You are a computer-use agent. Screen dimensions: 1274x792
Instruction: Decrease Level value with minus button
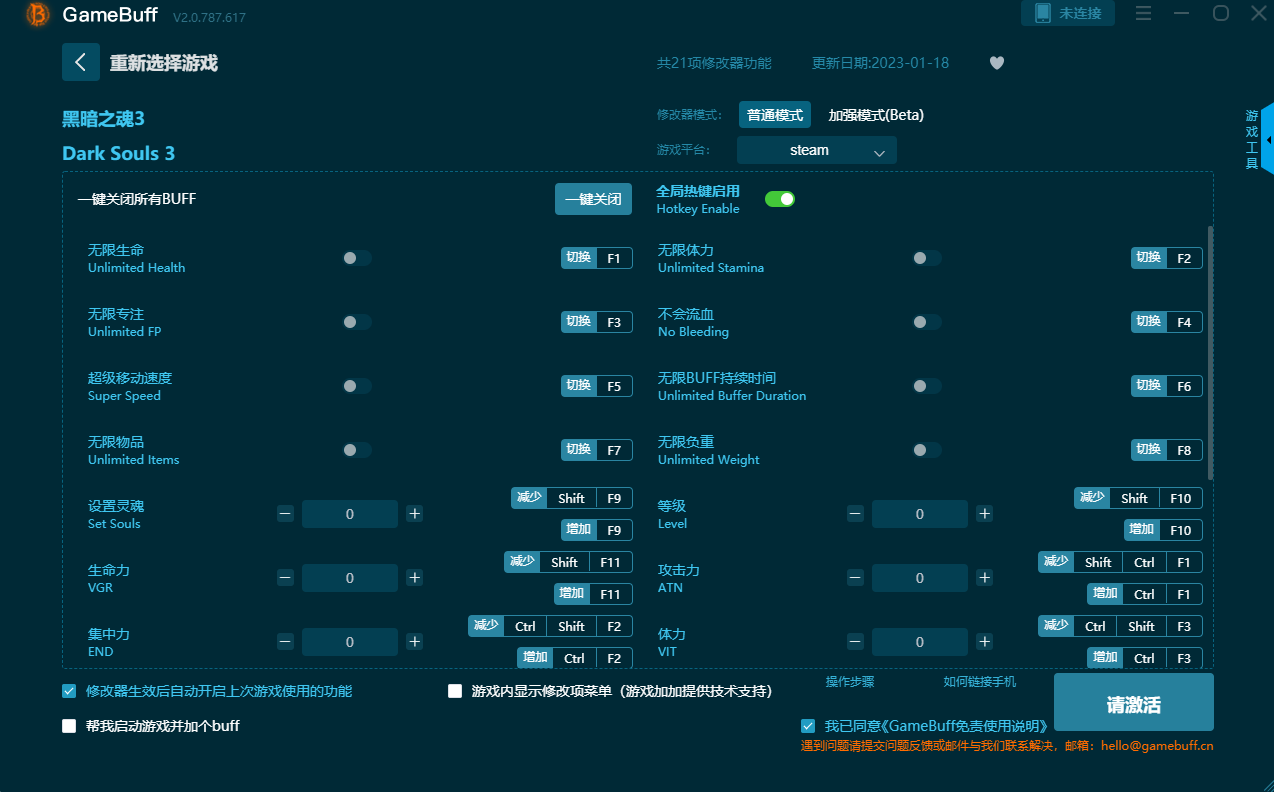click(855, 514)
